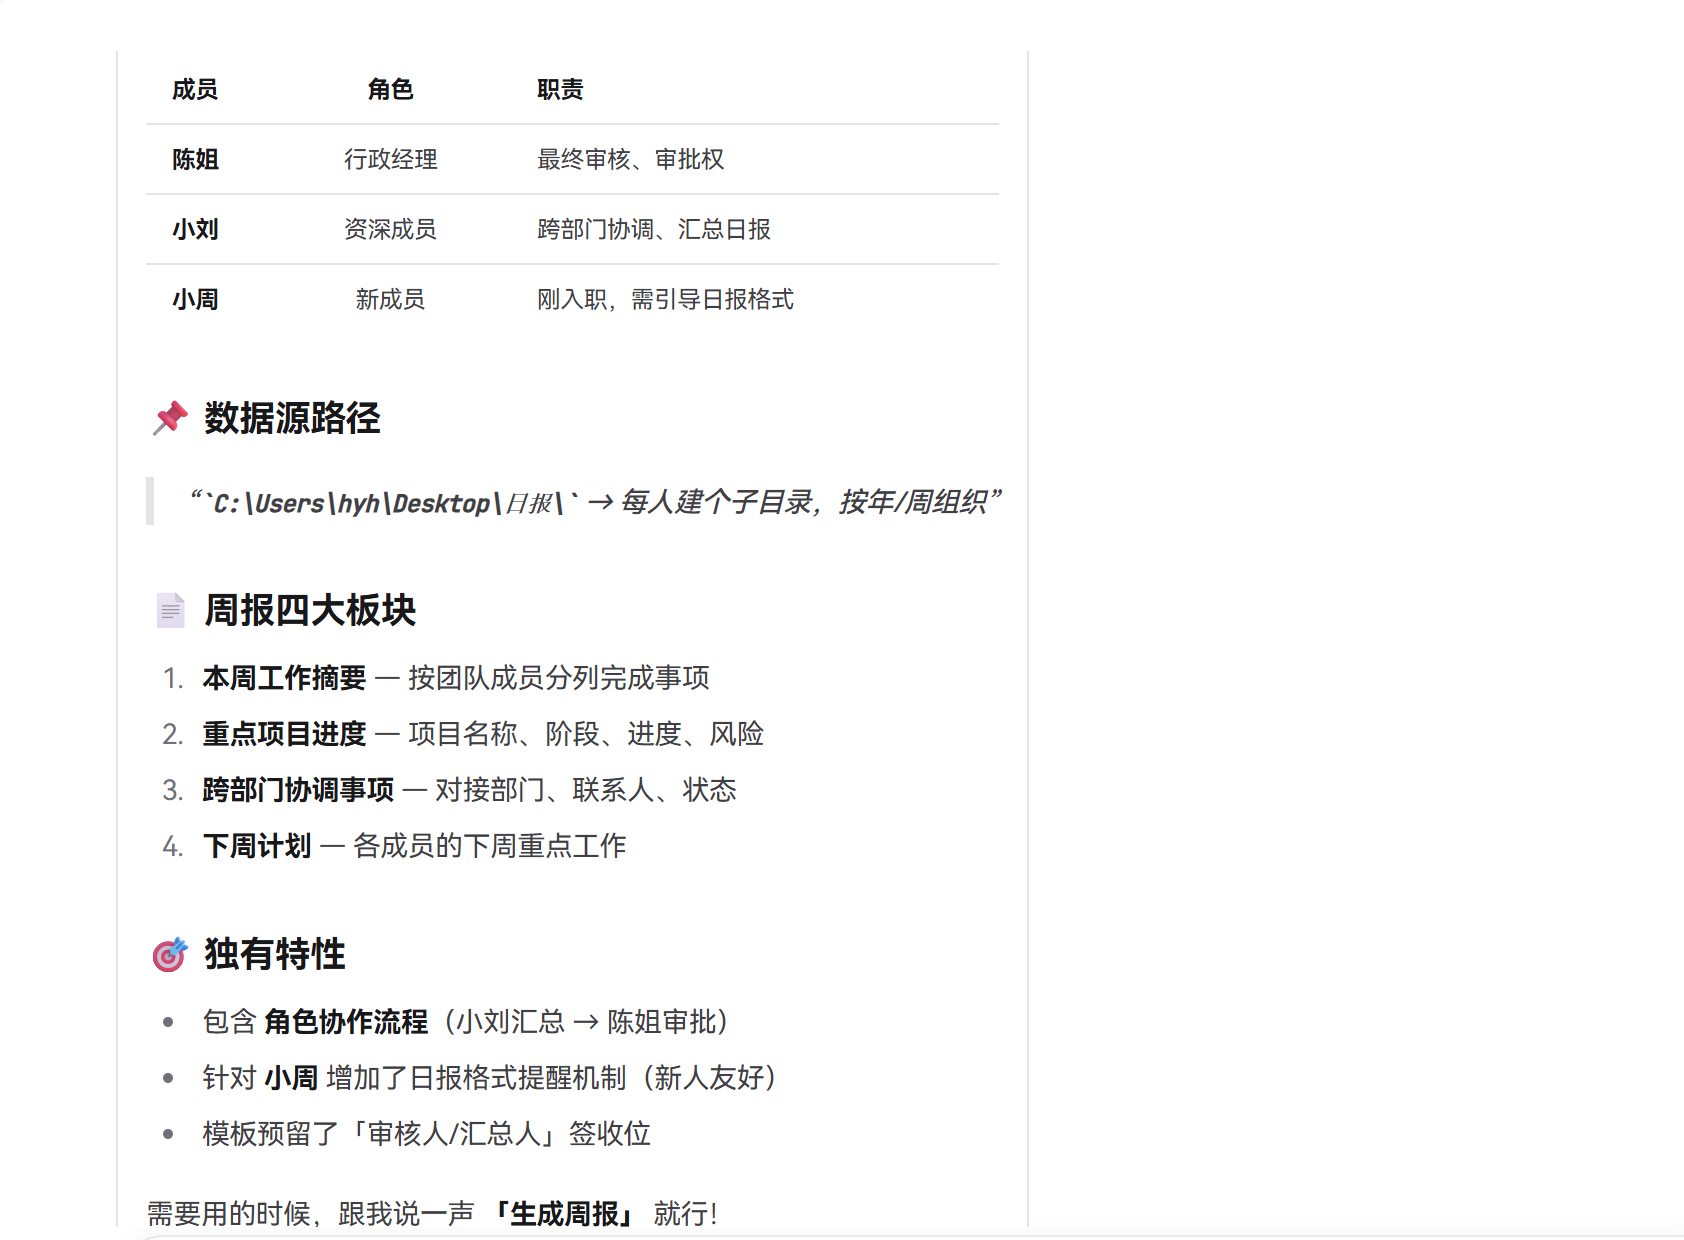Click the target icon beside 独有特性

point(170,954)
